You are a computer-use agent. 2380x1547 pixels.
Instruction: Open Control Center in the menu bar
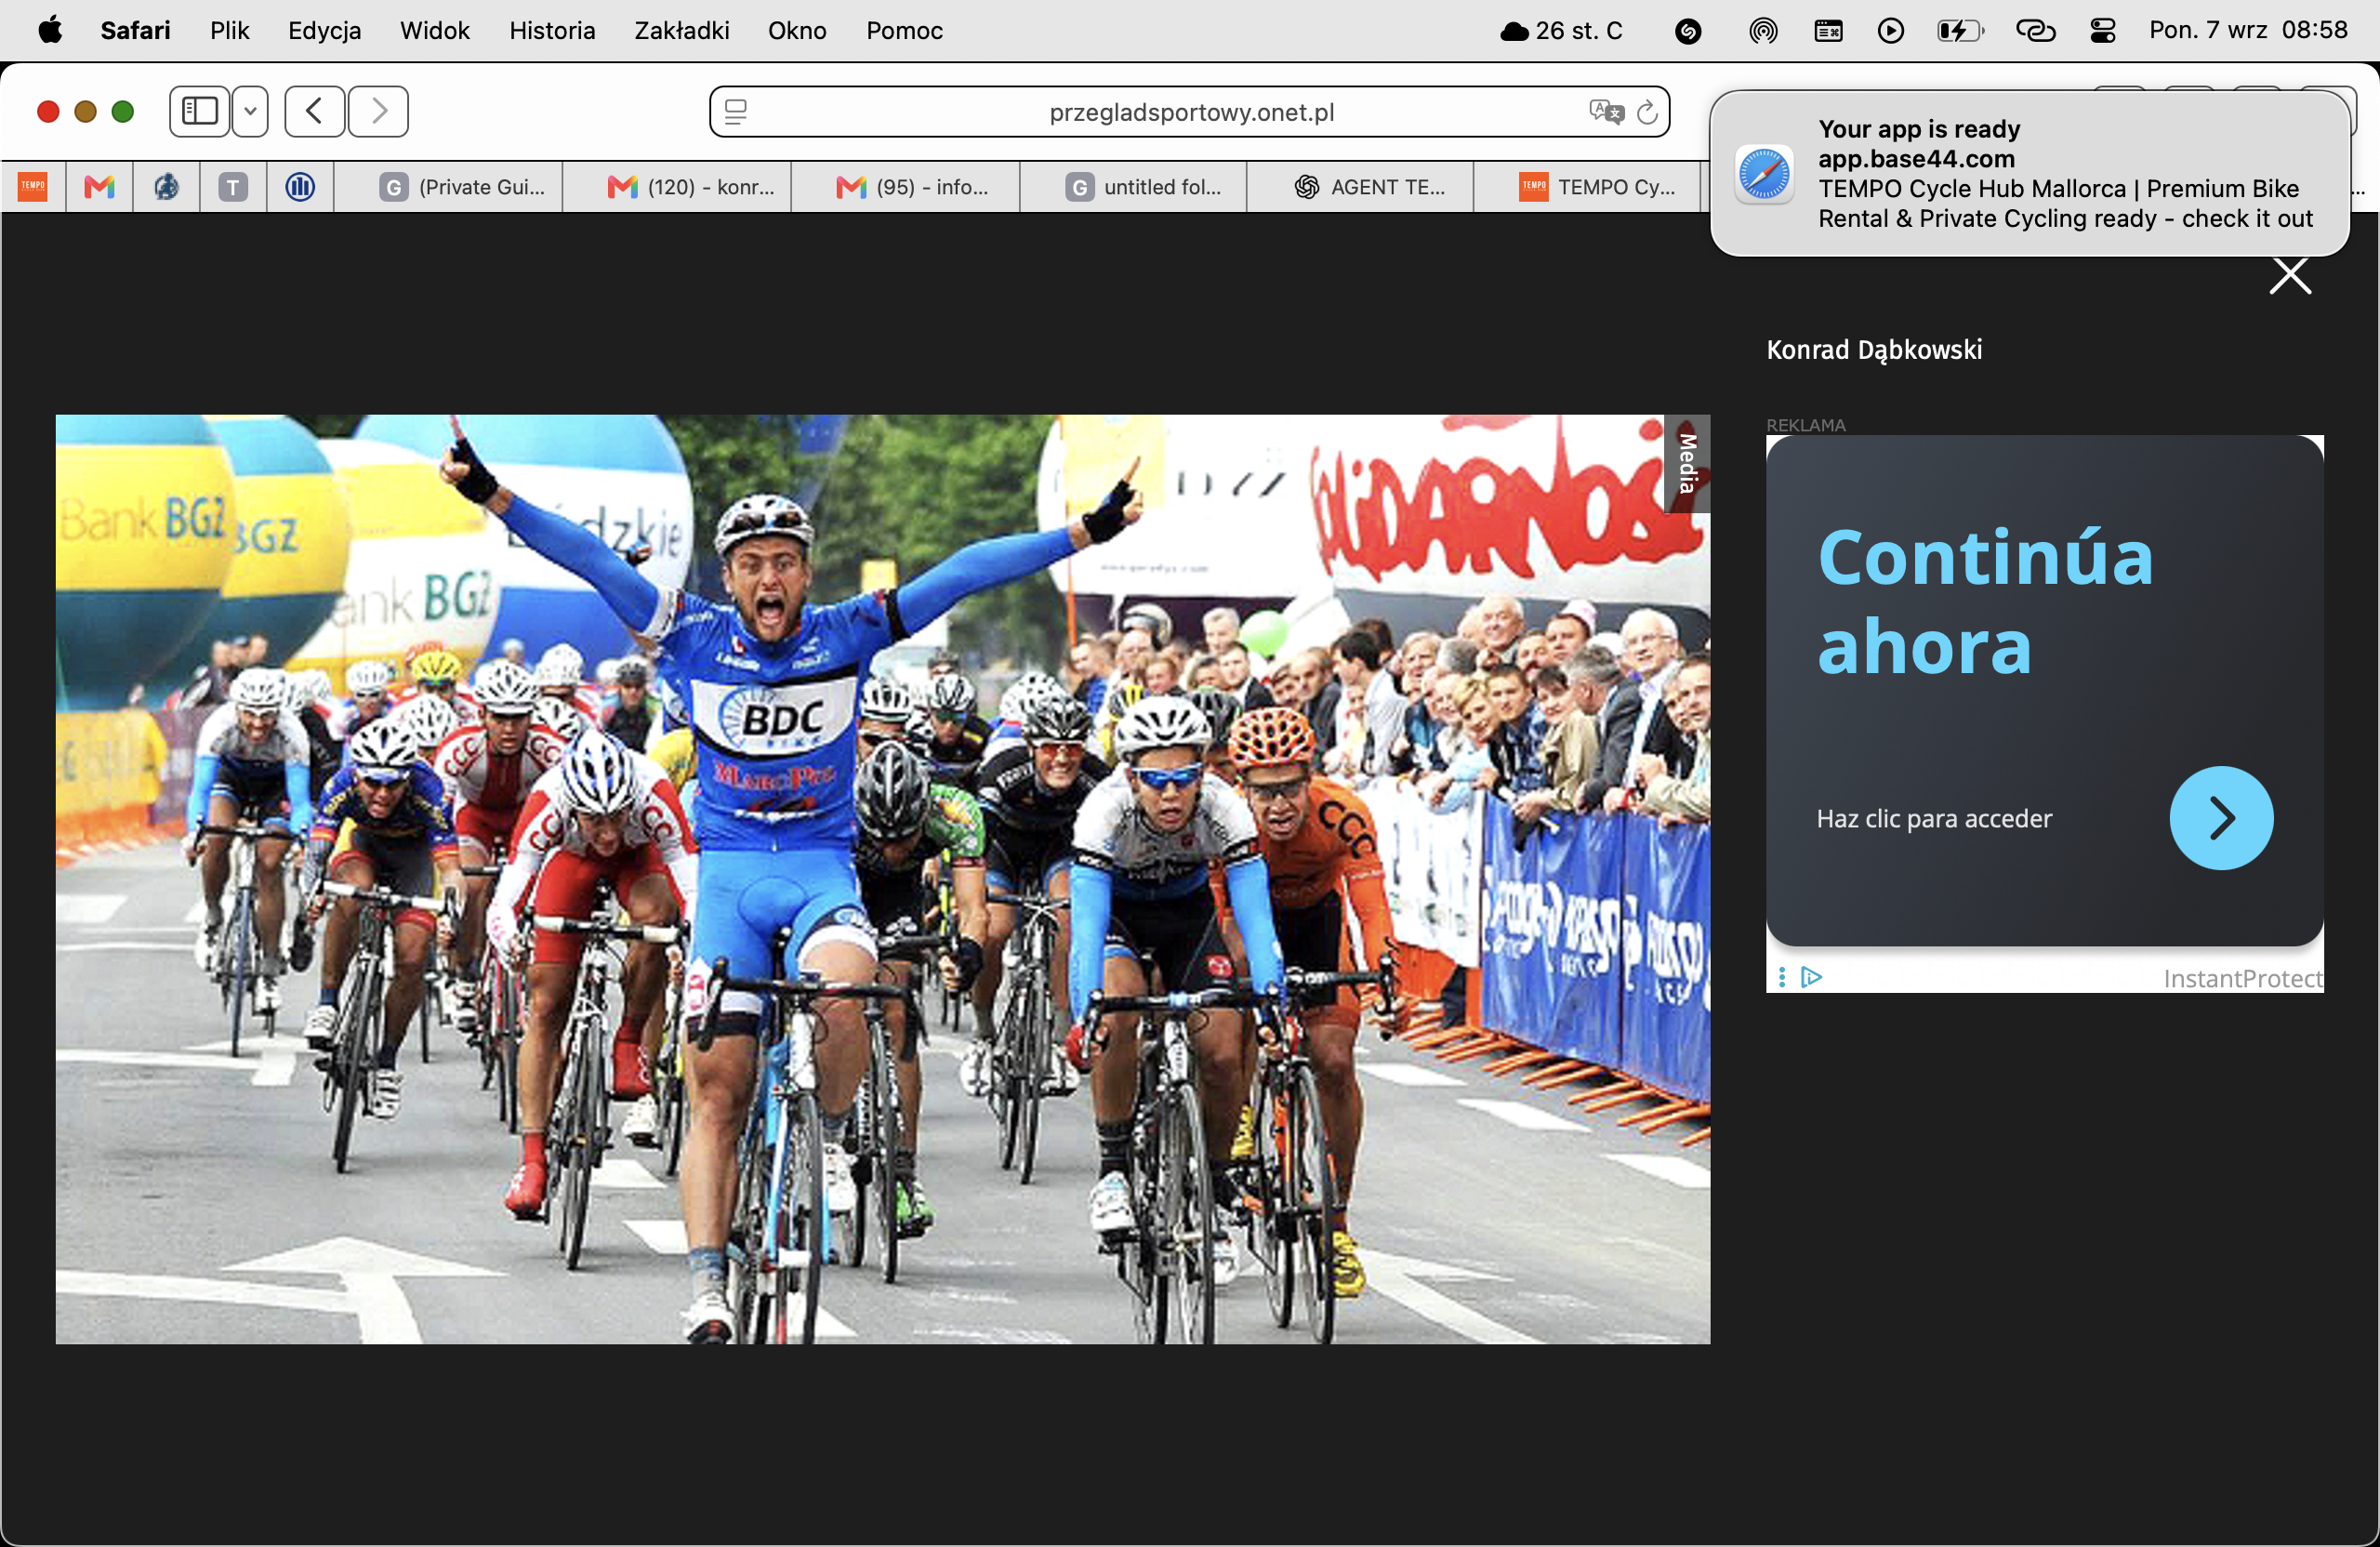2102,31
